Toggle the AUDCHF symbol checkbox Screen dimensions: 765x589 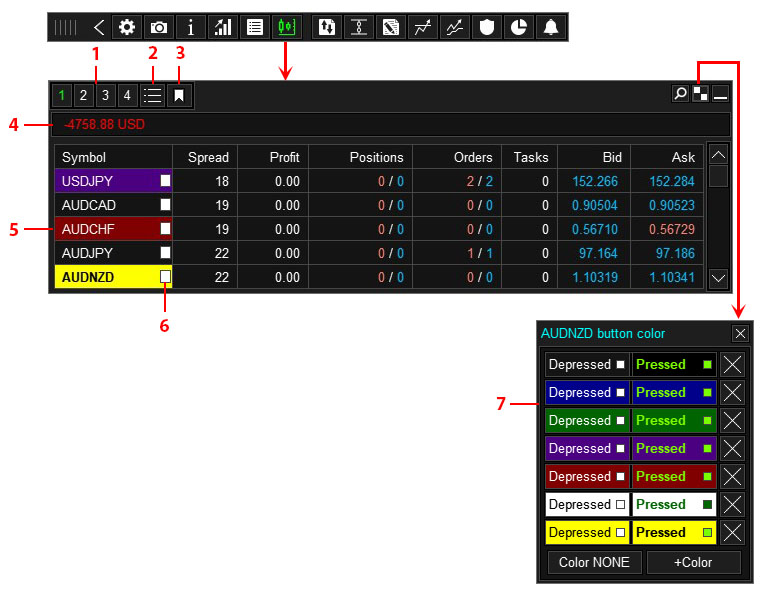(166, 229)
